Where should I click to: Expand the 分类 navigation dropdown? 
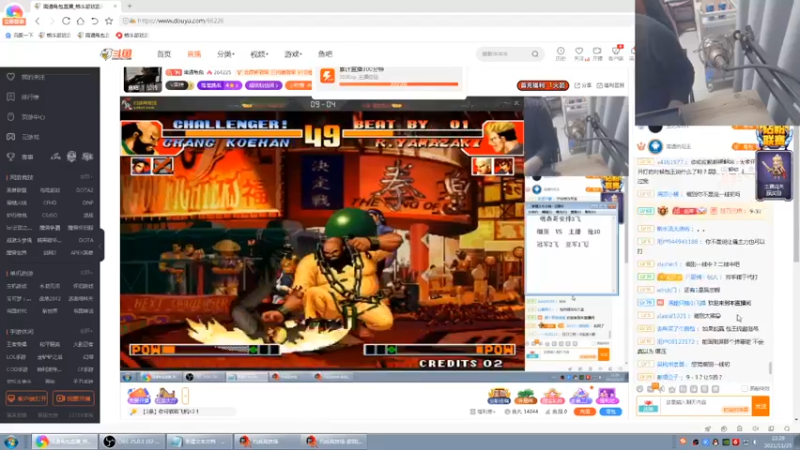click(226, 54)
